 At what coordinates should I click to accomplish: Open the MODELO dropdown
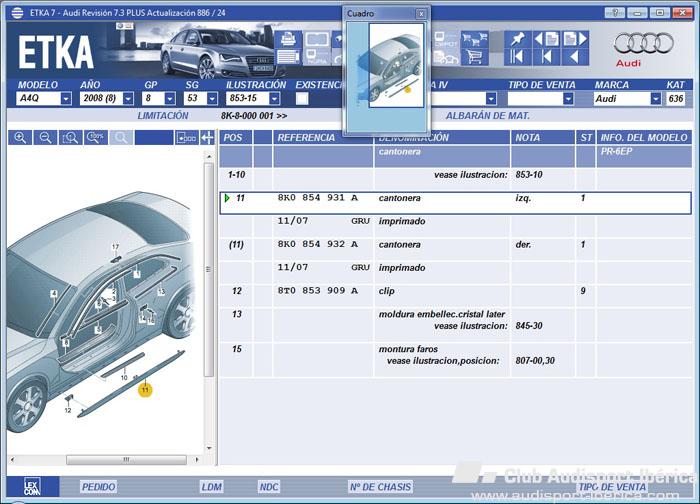click(x=66, y=98)
